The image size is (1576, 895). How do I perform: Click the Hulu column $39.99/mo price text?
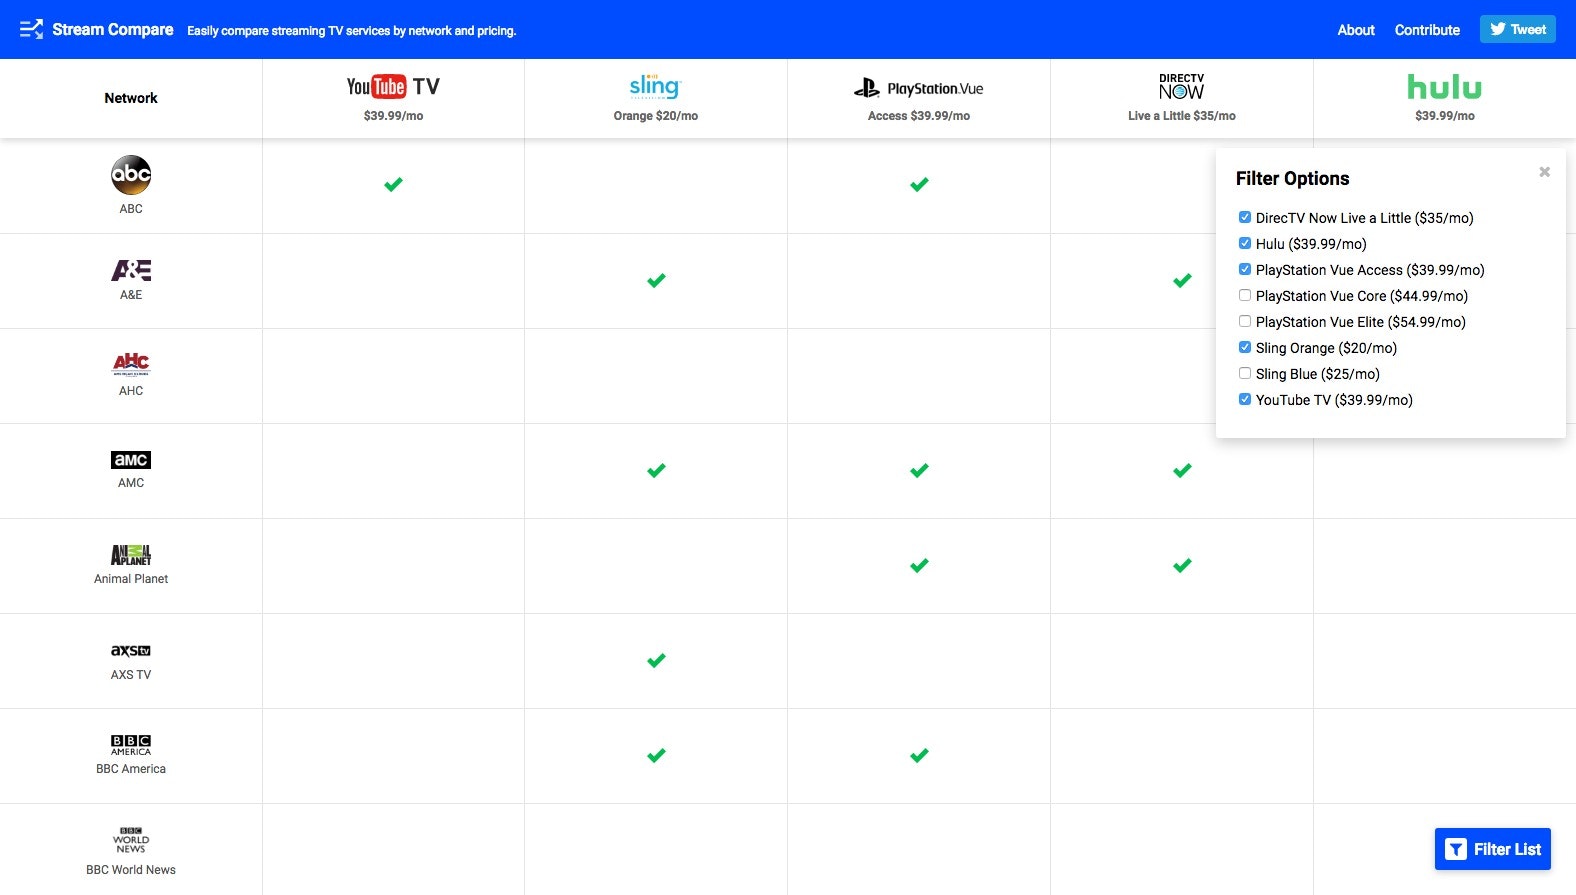click(x=1444, y=116)
